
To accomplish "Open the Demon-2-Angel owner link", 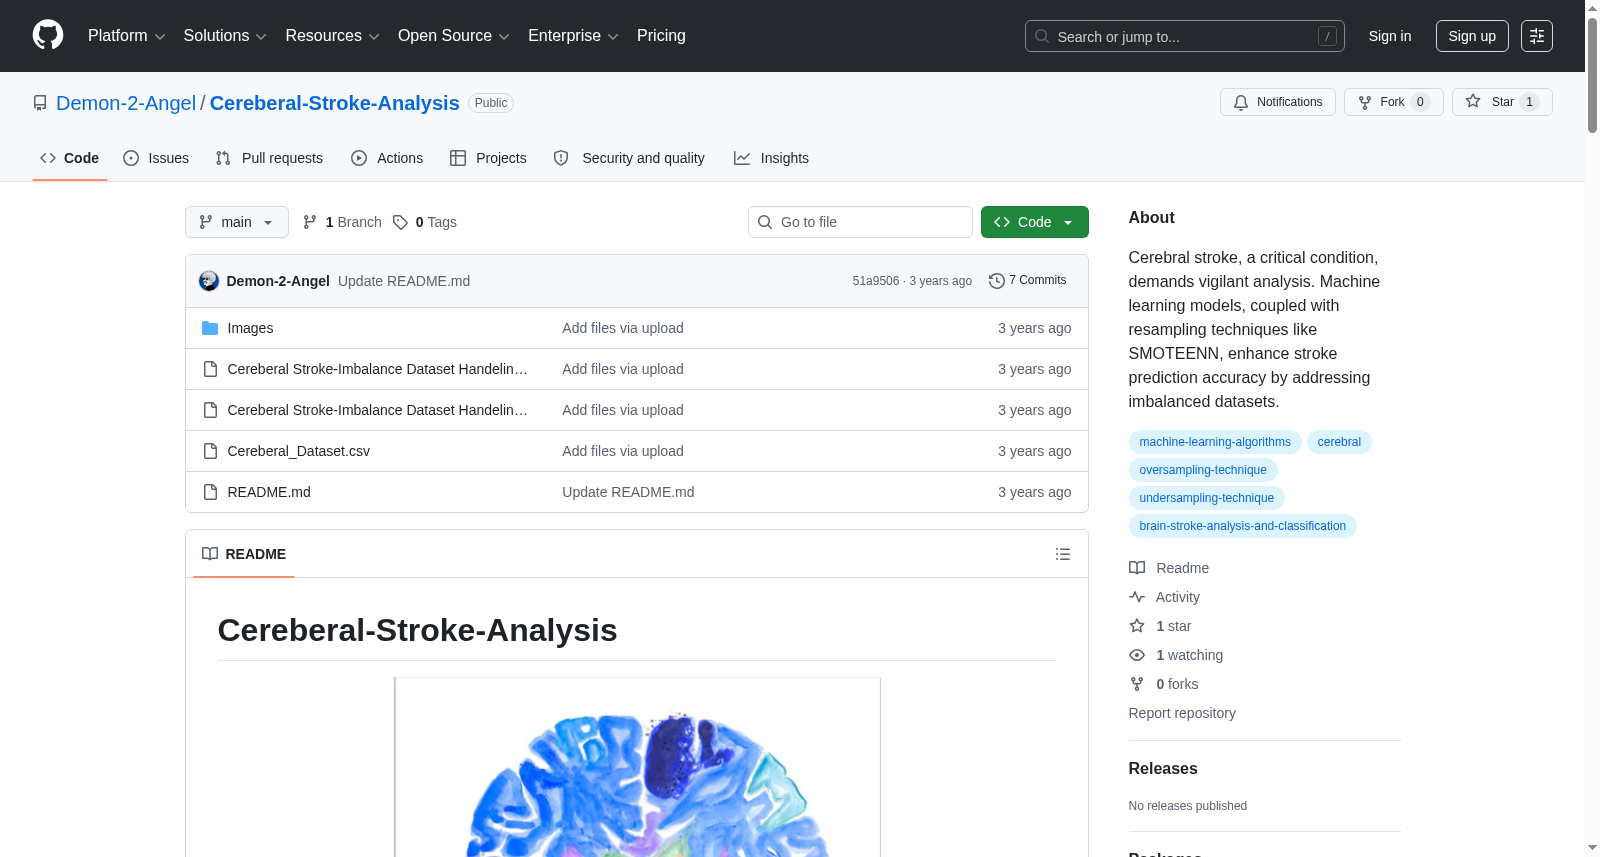I will tap(126, 103).
